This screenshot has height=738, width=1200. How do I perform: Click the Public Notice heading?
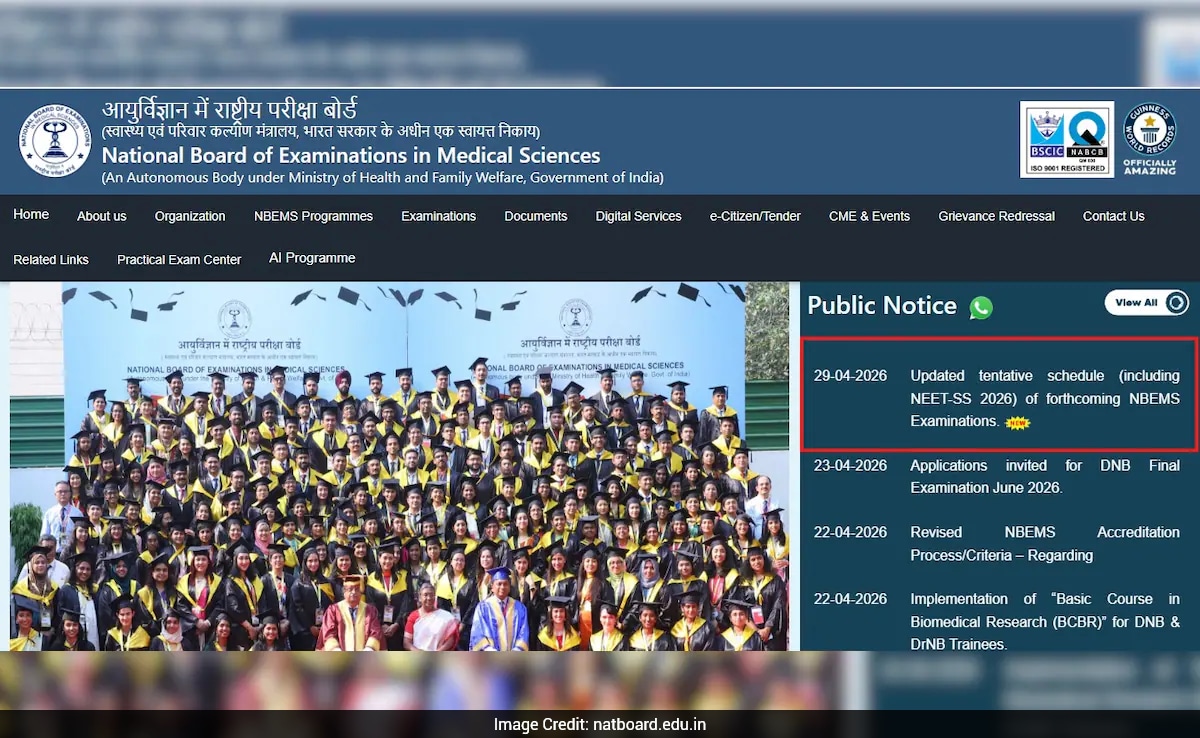[882, 305]
